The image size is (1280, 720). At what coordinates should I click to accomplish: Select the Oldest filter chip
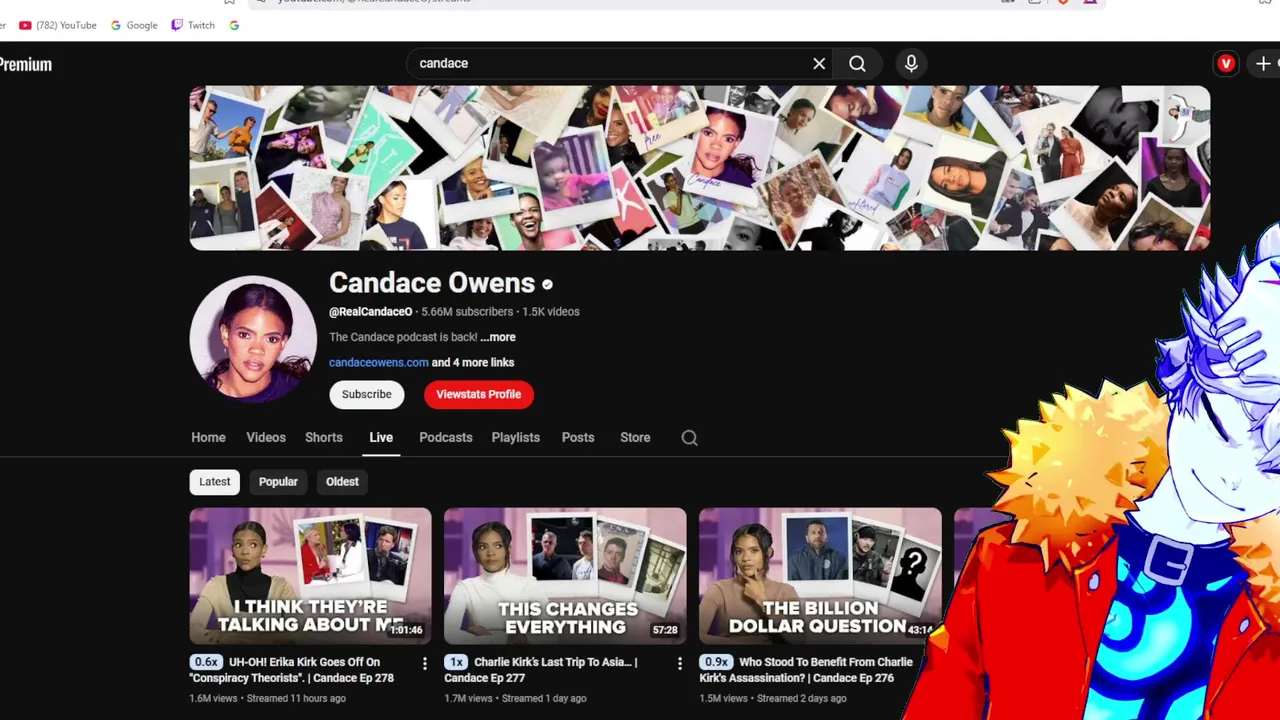point(342,481)
